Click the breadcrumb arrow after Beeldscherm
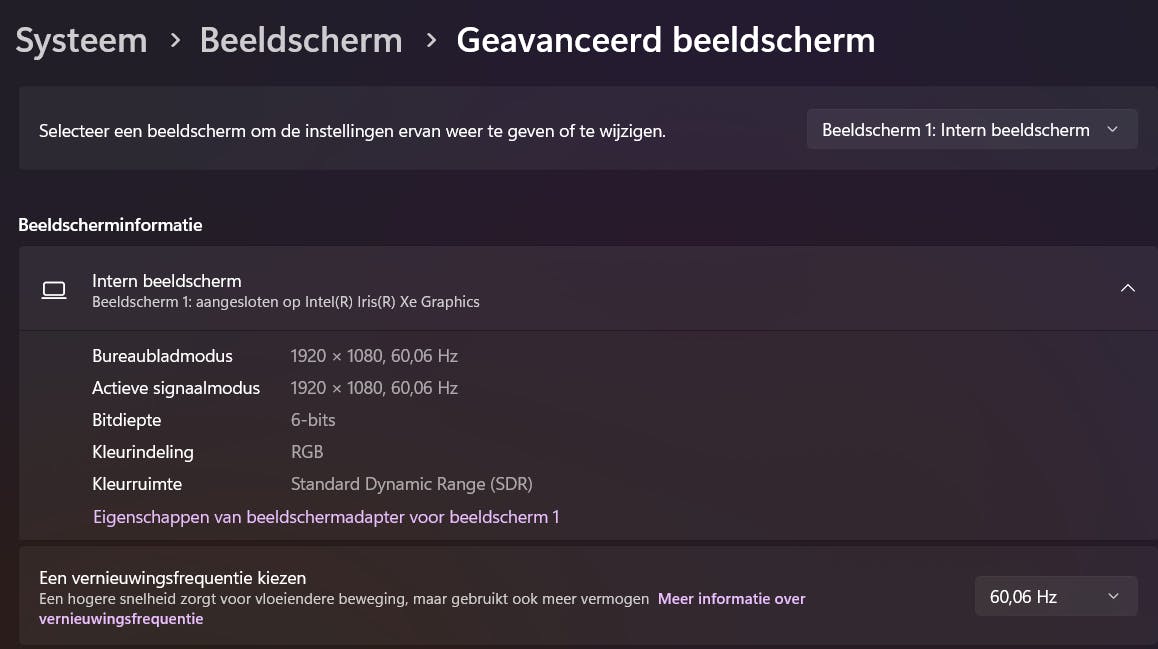Screen dimensions: 1158x649 (431, 41)
